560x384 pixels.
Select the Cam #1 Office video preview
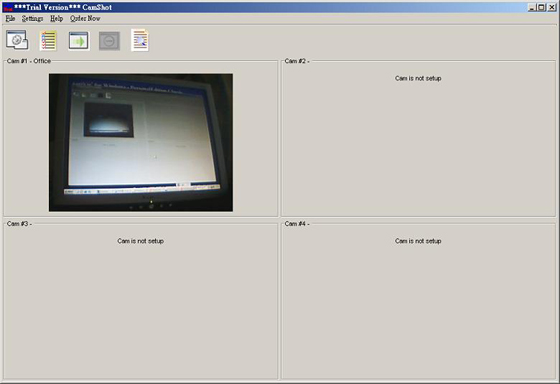coord(141,143)
